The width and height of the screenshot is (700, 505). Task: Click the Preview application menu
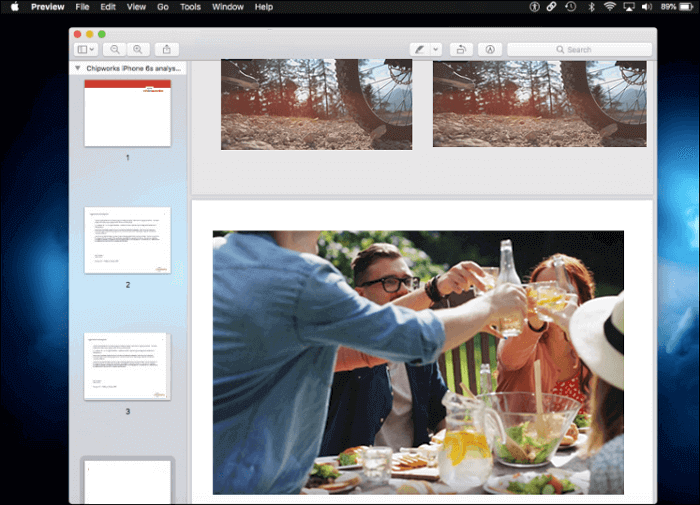(x=47, y=7)
